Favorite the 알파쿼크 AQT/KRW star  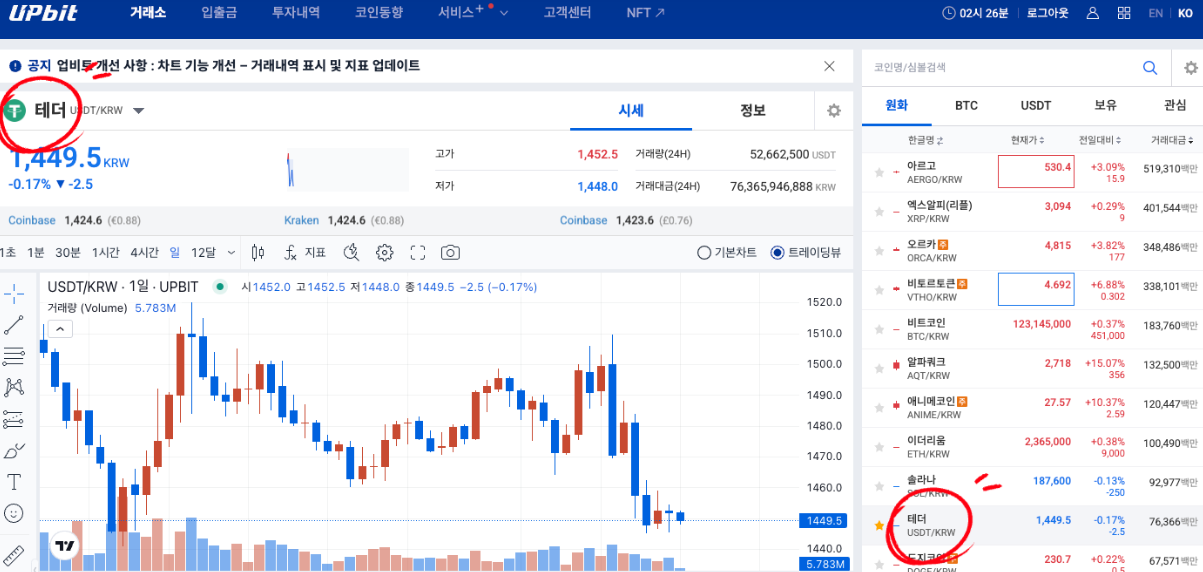pos(879,368)
